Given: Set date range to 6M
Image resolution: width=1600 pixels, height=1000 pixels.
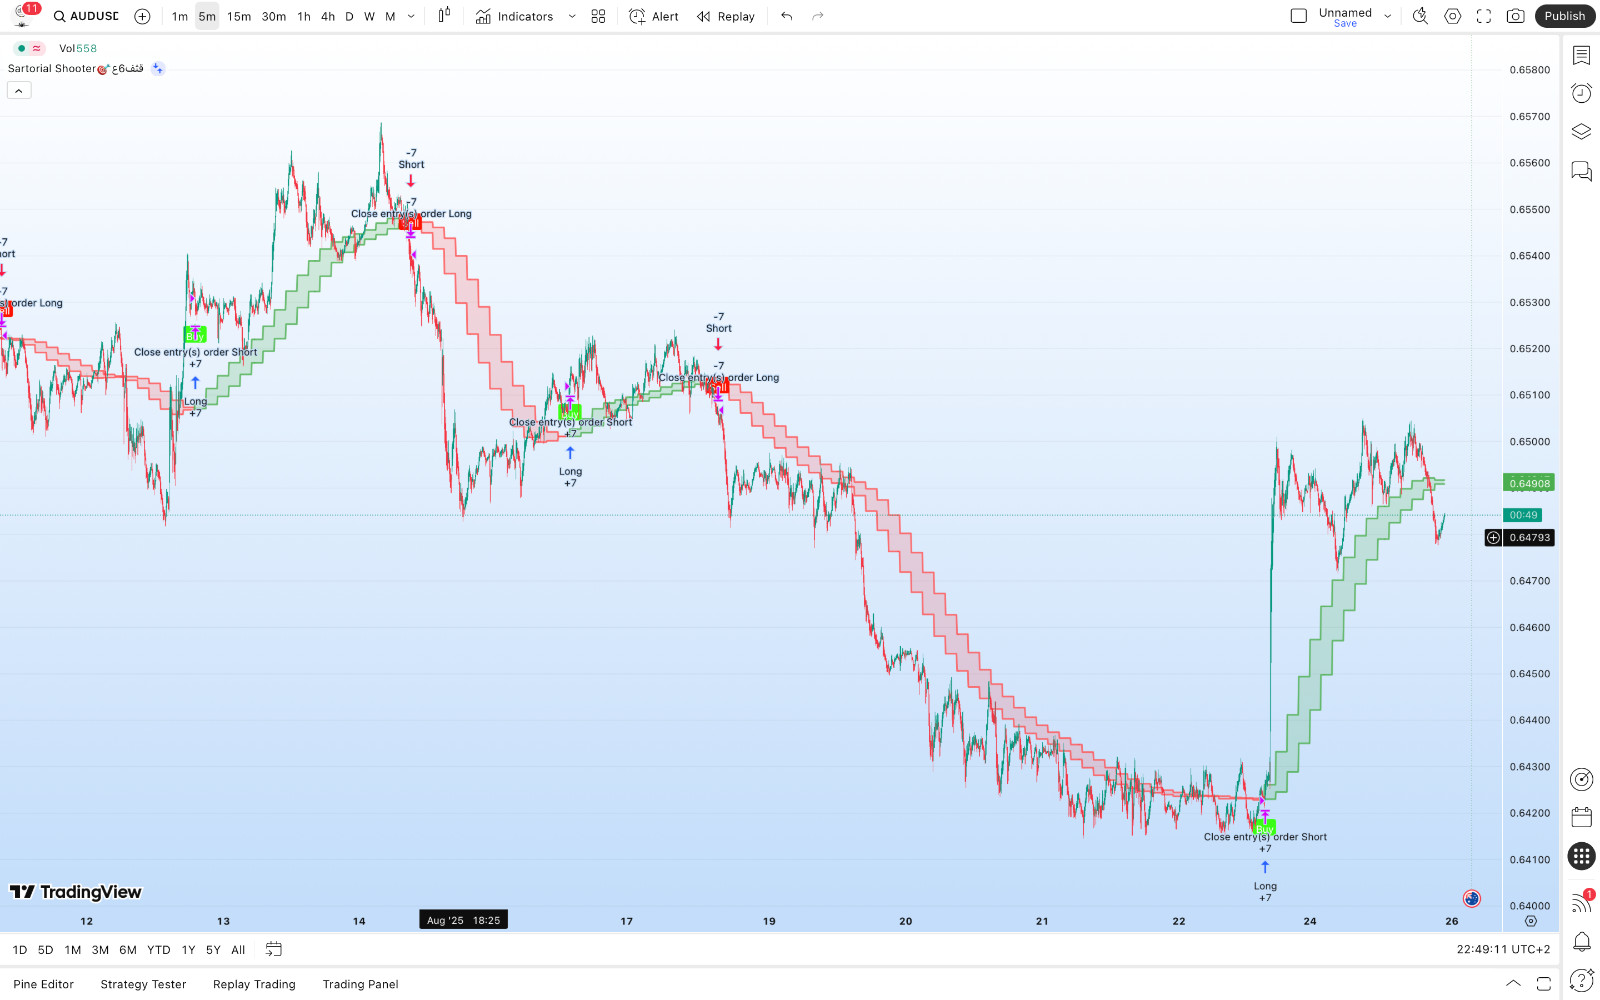Looking at the screenshot, I should (x=128, y=950).
